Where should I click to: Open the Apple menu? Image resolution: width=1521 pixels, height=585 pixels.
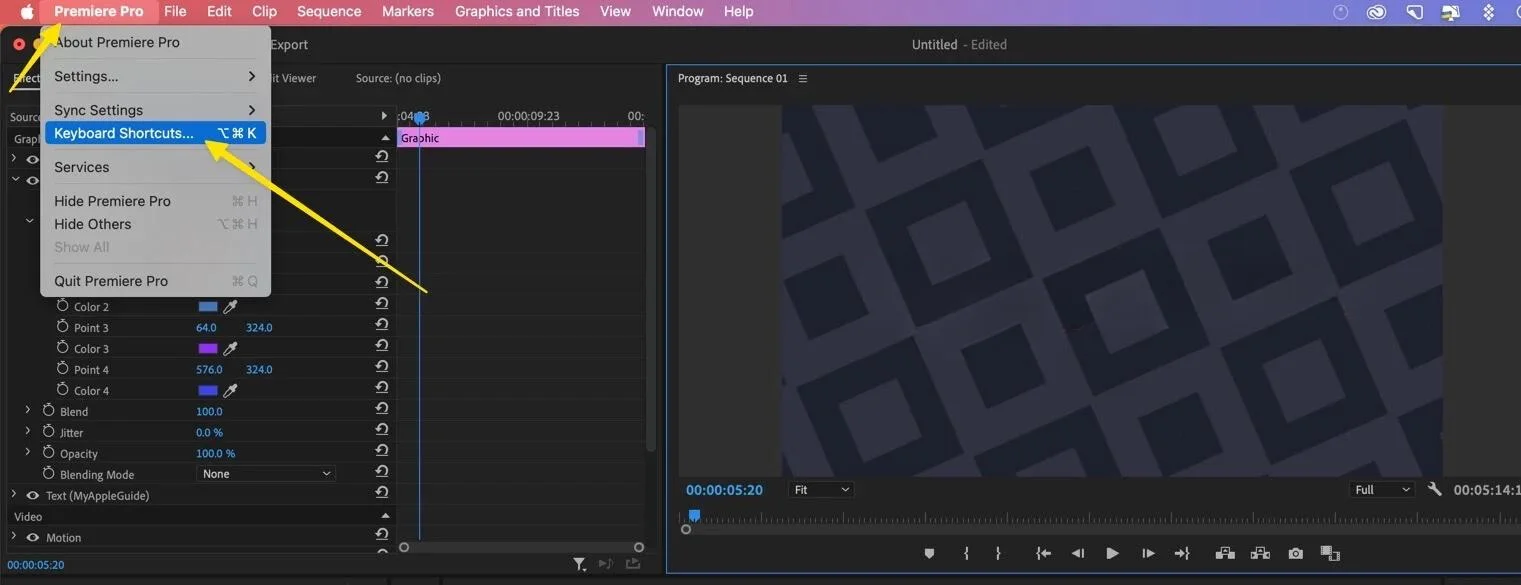26,11
